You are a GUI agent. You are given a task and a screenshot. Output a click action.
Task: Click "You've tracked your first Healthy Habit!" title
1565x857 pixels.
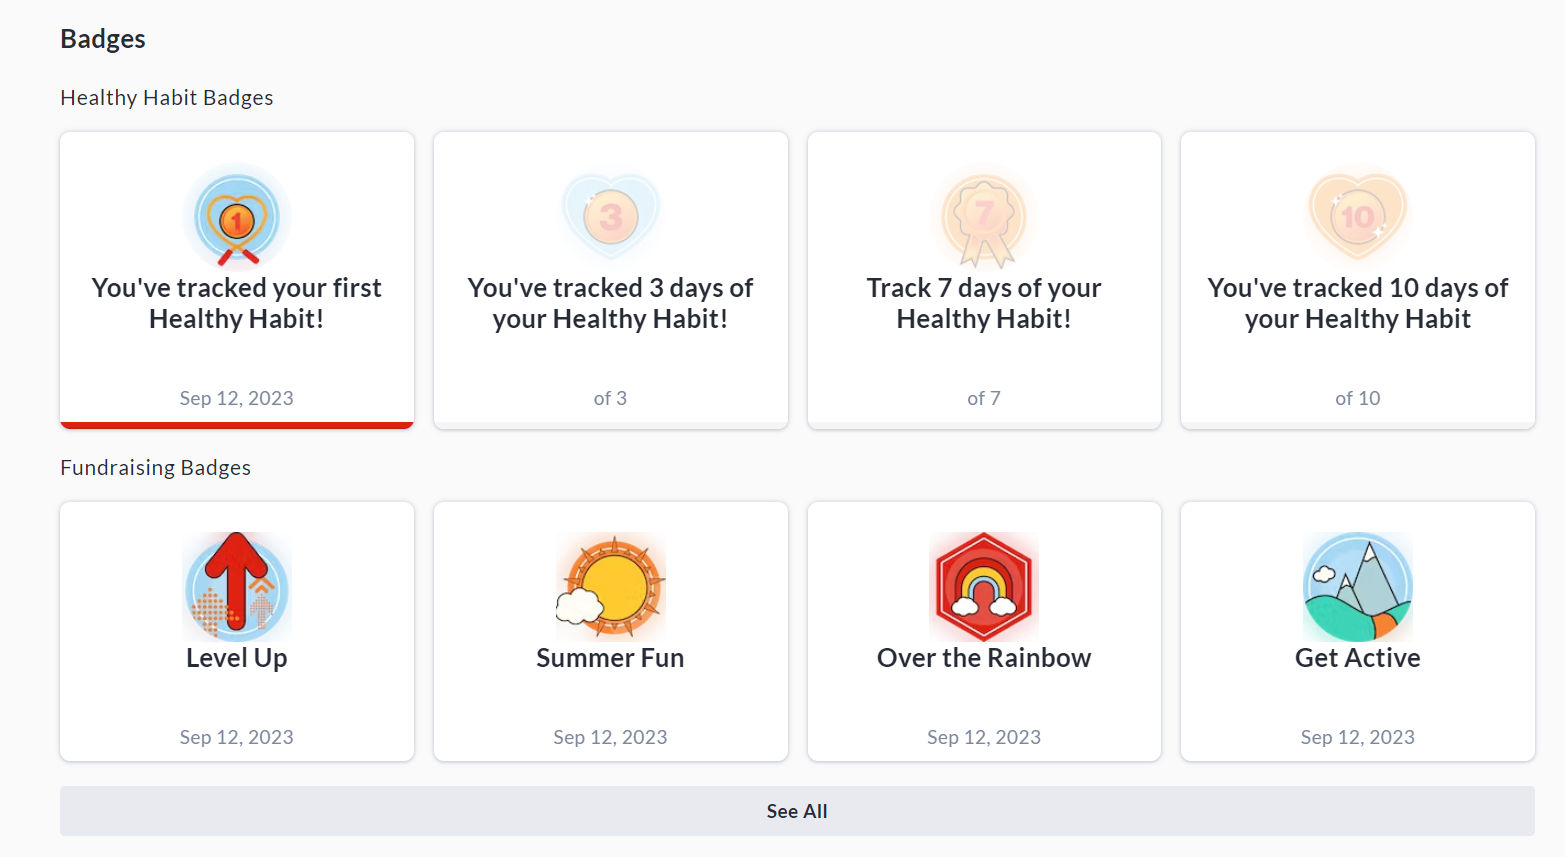pos(237,303)
